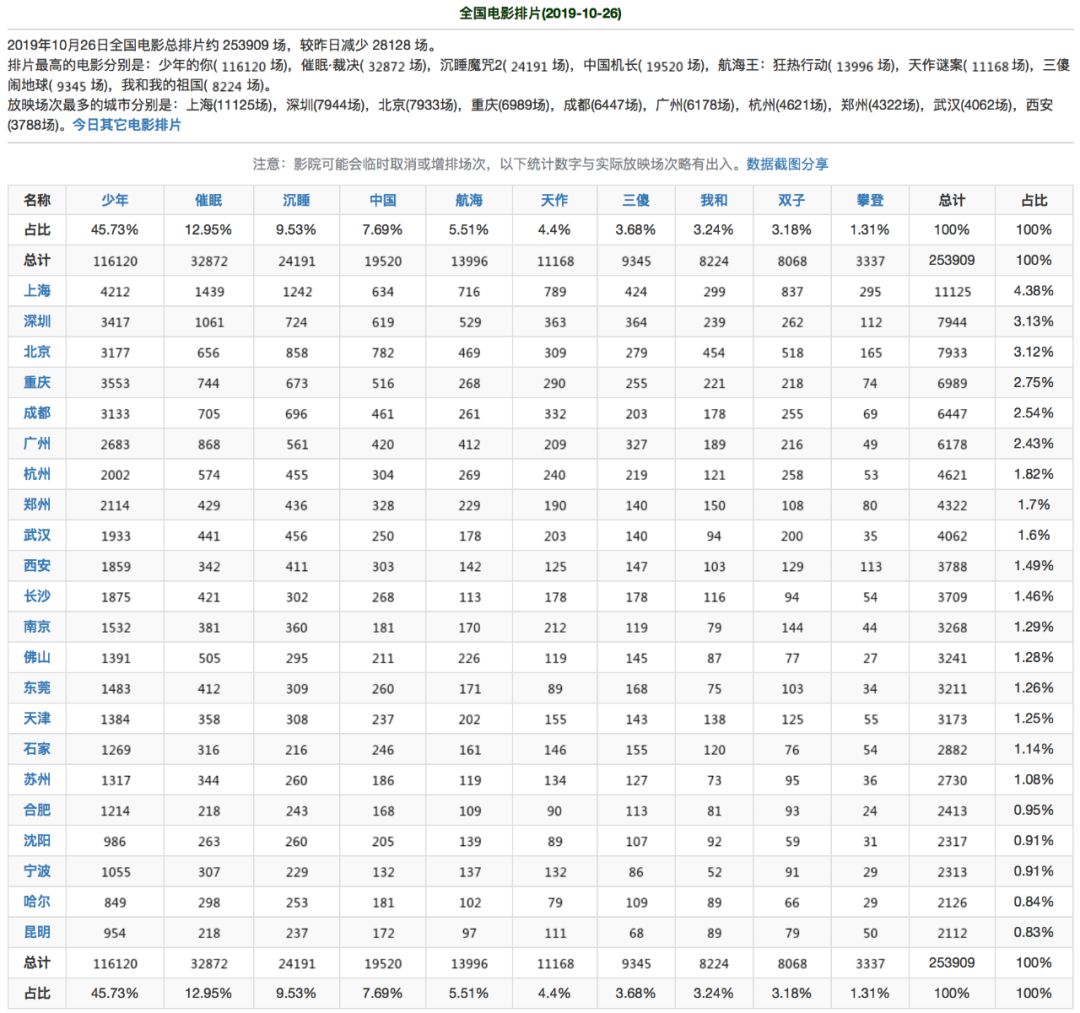Click the 占比 column header at far right
The image size is (1080, 1013).
(x=1034, y=200)
